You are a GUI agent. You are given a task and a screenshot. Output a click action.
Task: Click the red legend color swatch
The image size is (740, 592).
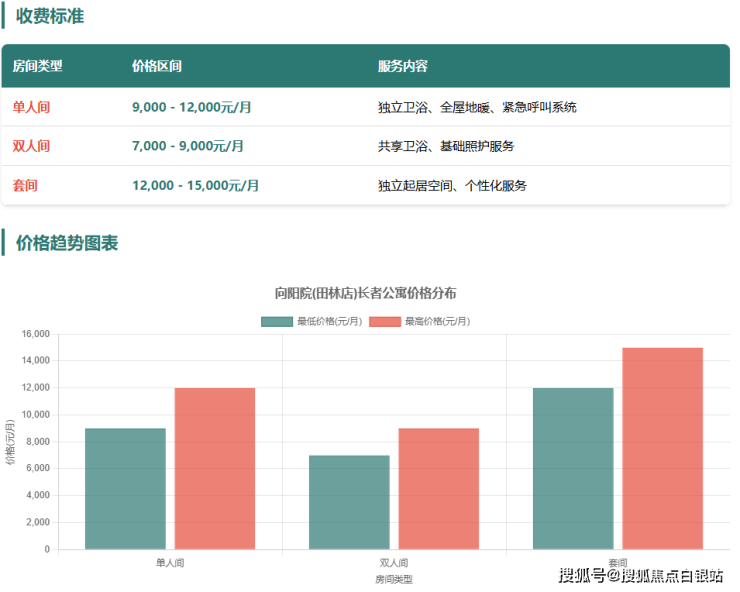(385, 321)
